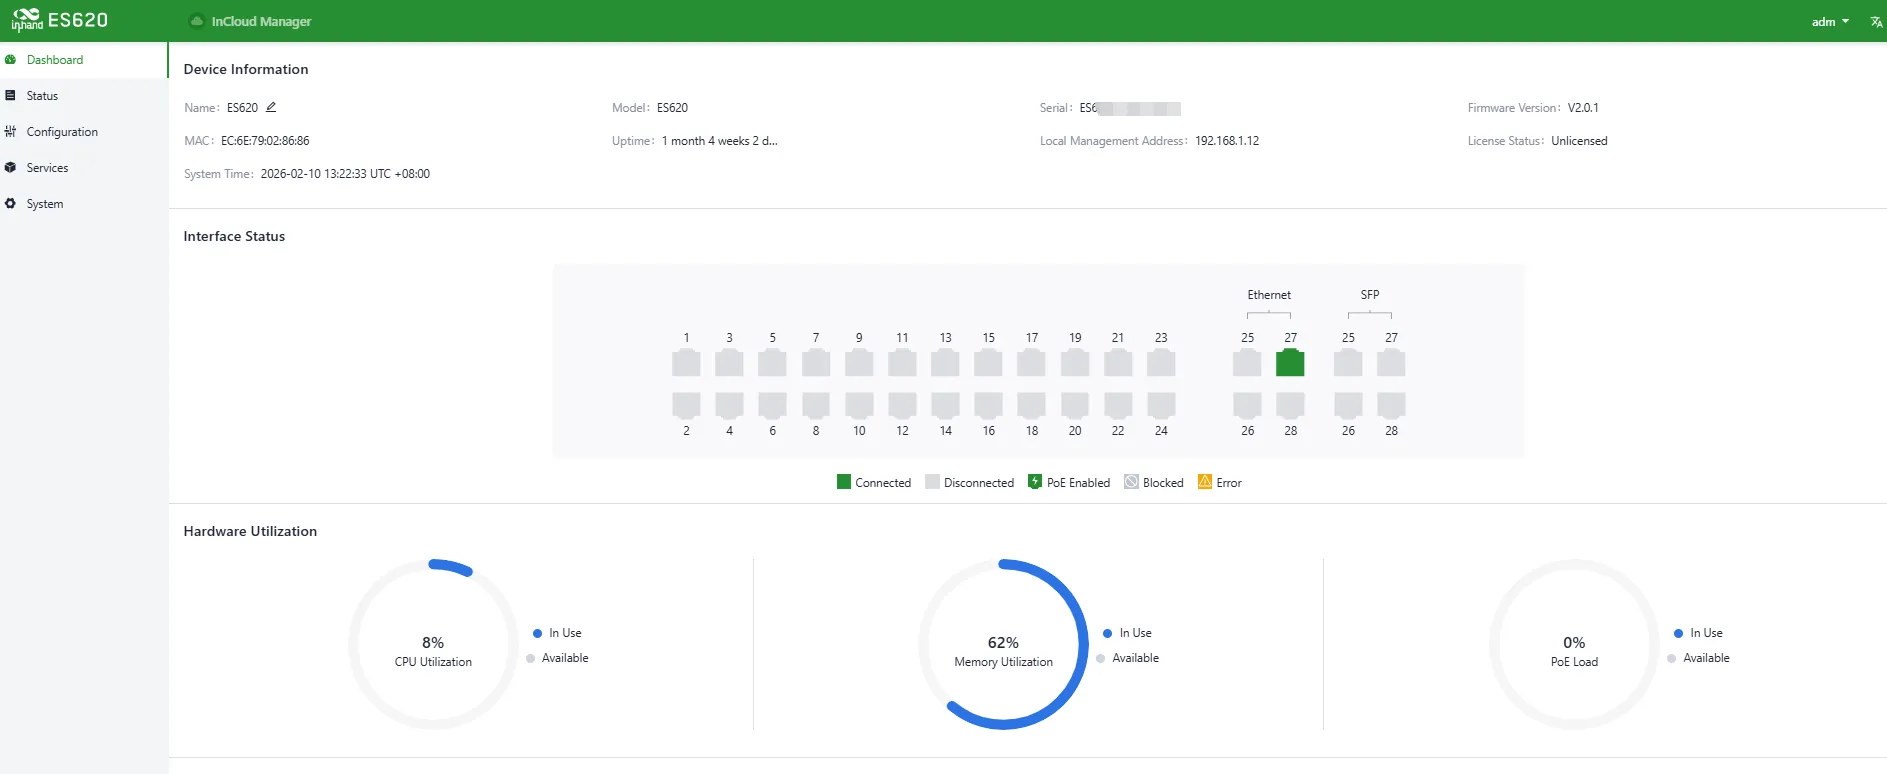
Task: Click SFP port 28 icon
Action: pyautogui.click(x=1391, y=405)
